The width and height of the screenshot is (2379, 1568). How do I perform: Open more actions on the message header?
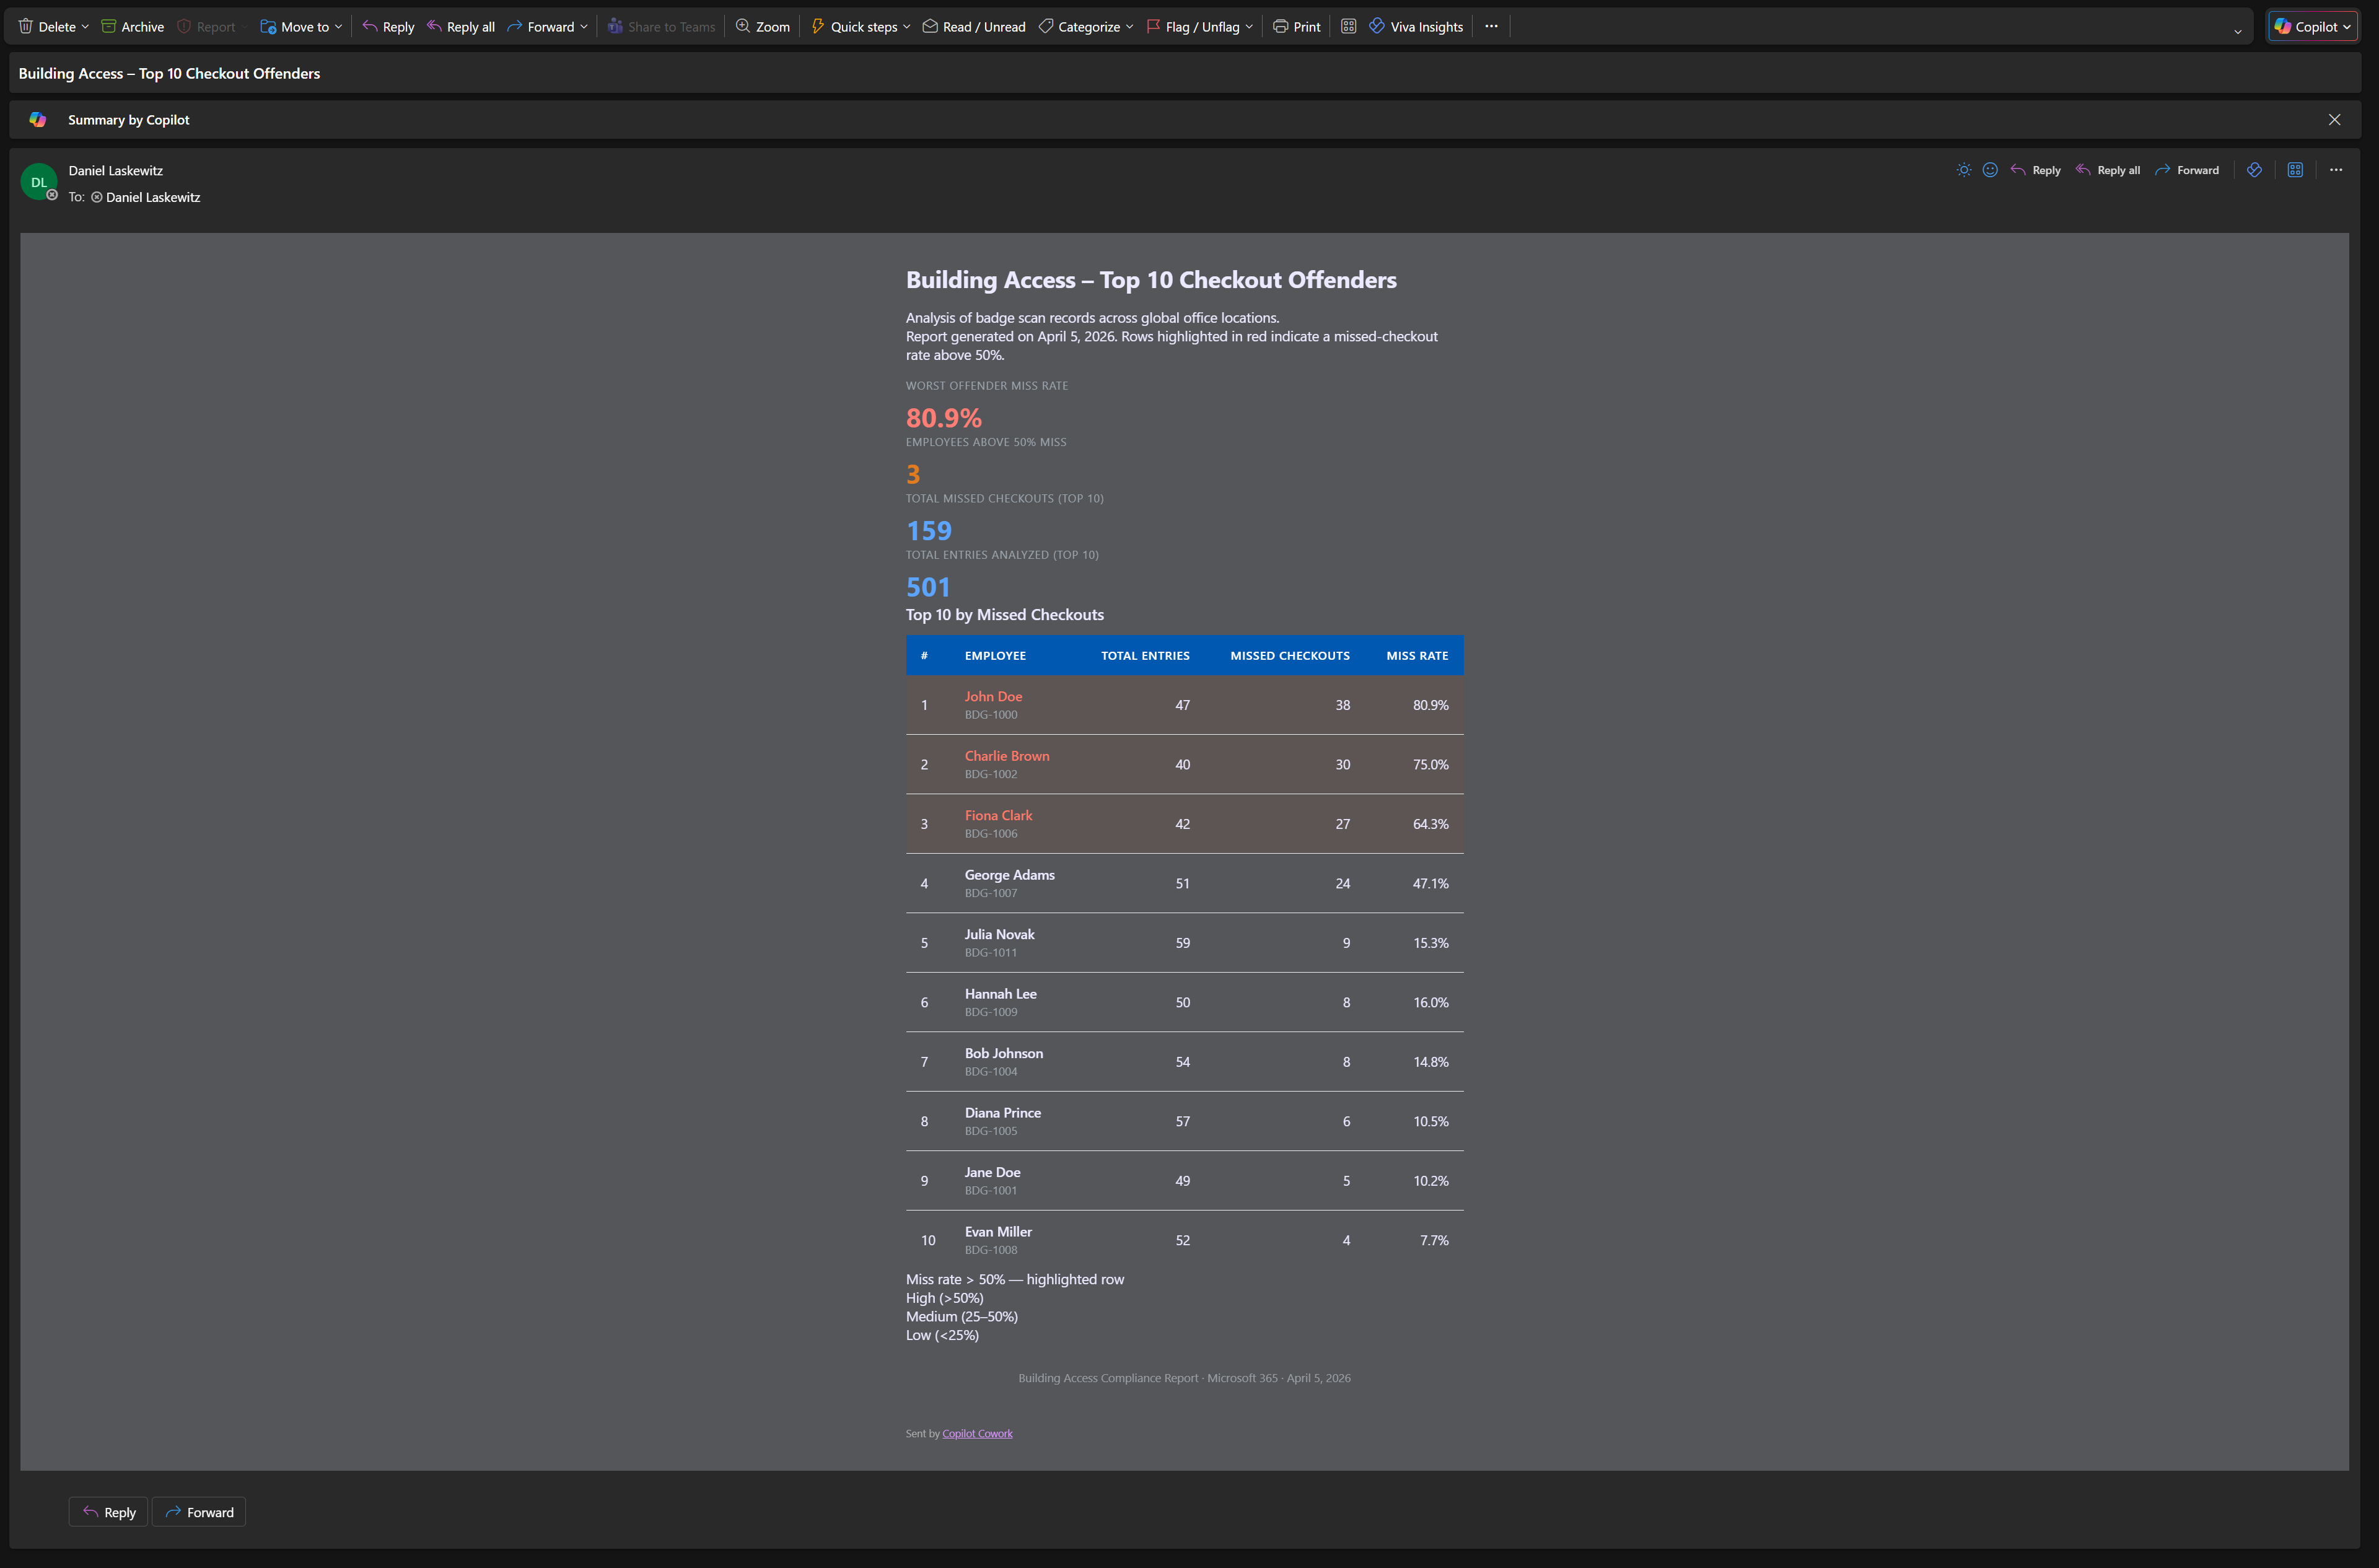[x=2337, y=170]
